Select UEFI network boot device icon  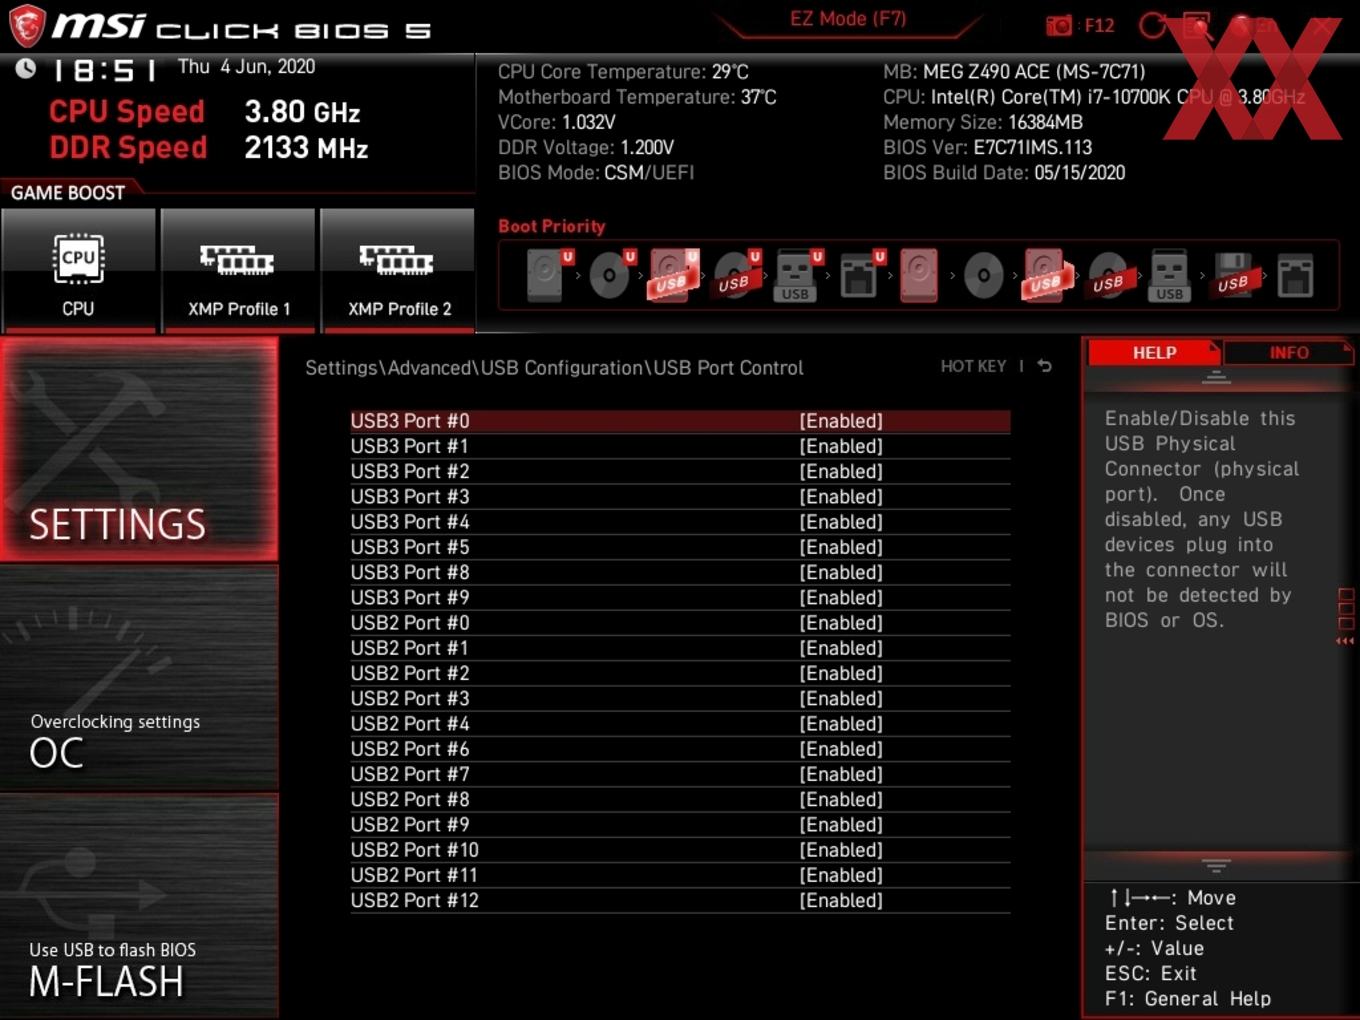click(861, 275)
